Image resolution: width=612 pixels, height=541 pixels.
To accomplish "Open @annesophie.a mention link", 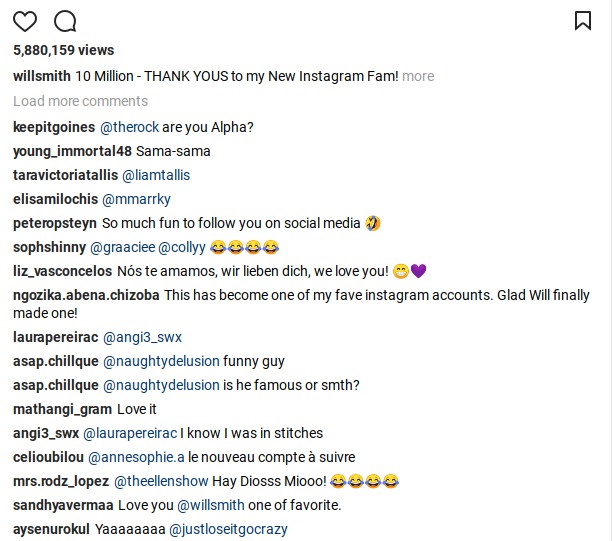I will click(x=136, y=457).
